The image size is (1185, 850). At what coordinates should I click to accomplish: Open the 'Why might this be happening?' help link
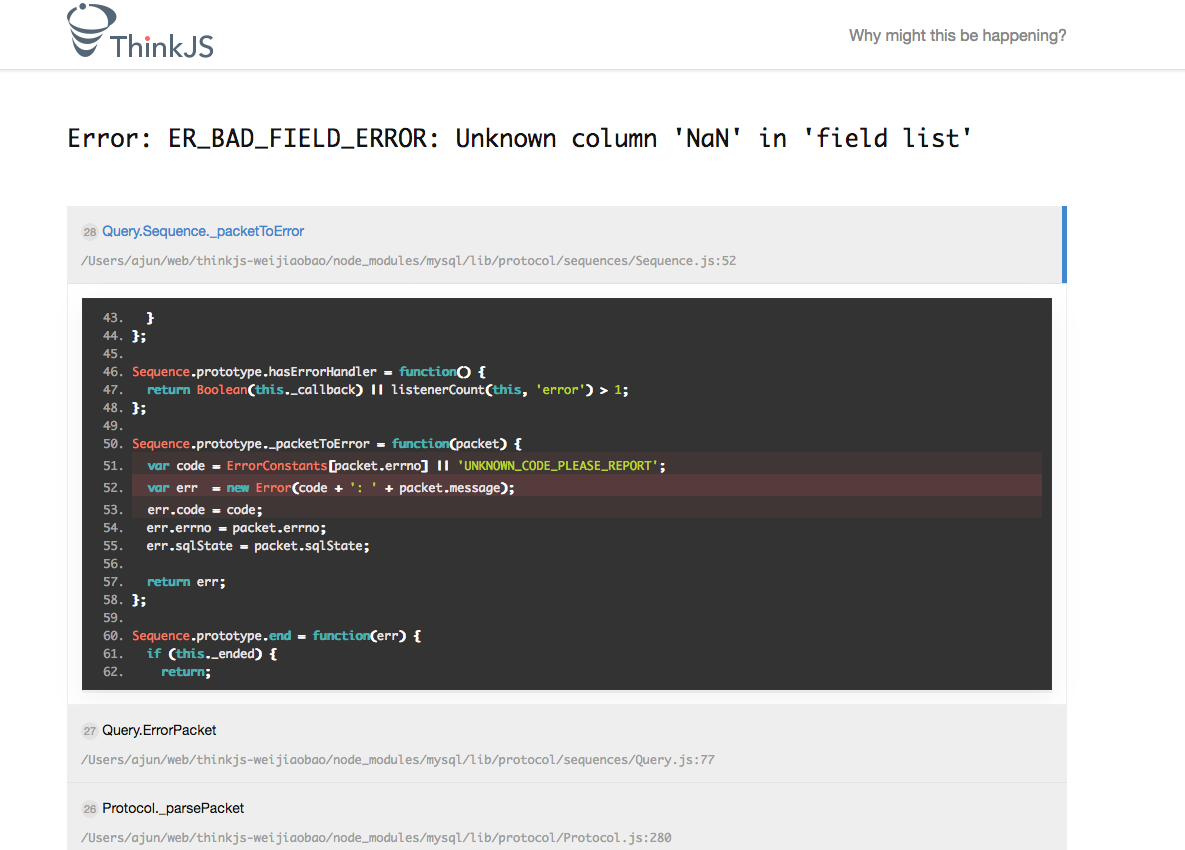(x=956, y=35)
